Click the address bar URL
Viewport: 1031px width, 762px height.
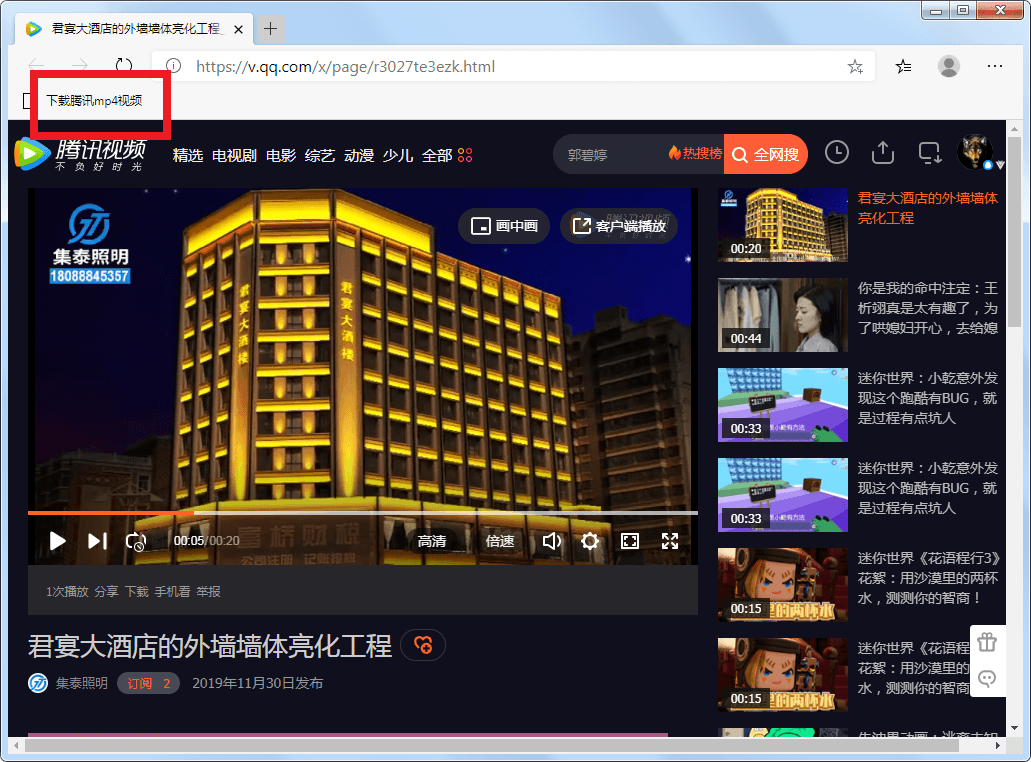point(345,66)
